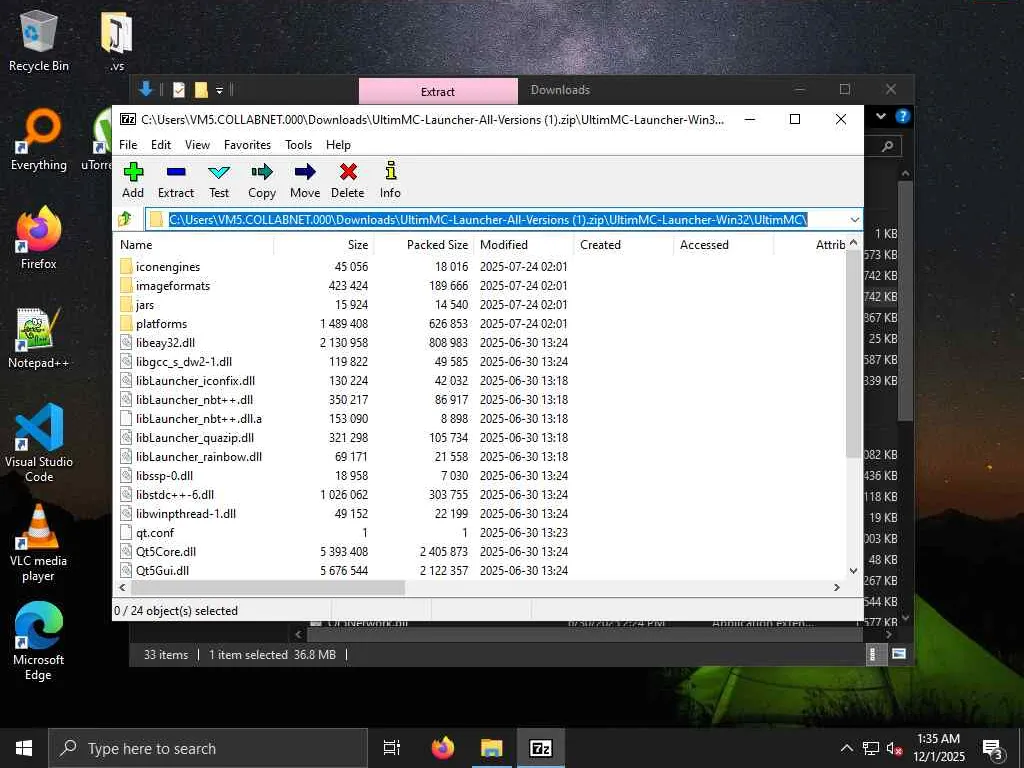
Task: Select libLauncher_nbt++.dll file
Action: point(194,399)
